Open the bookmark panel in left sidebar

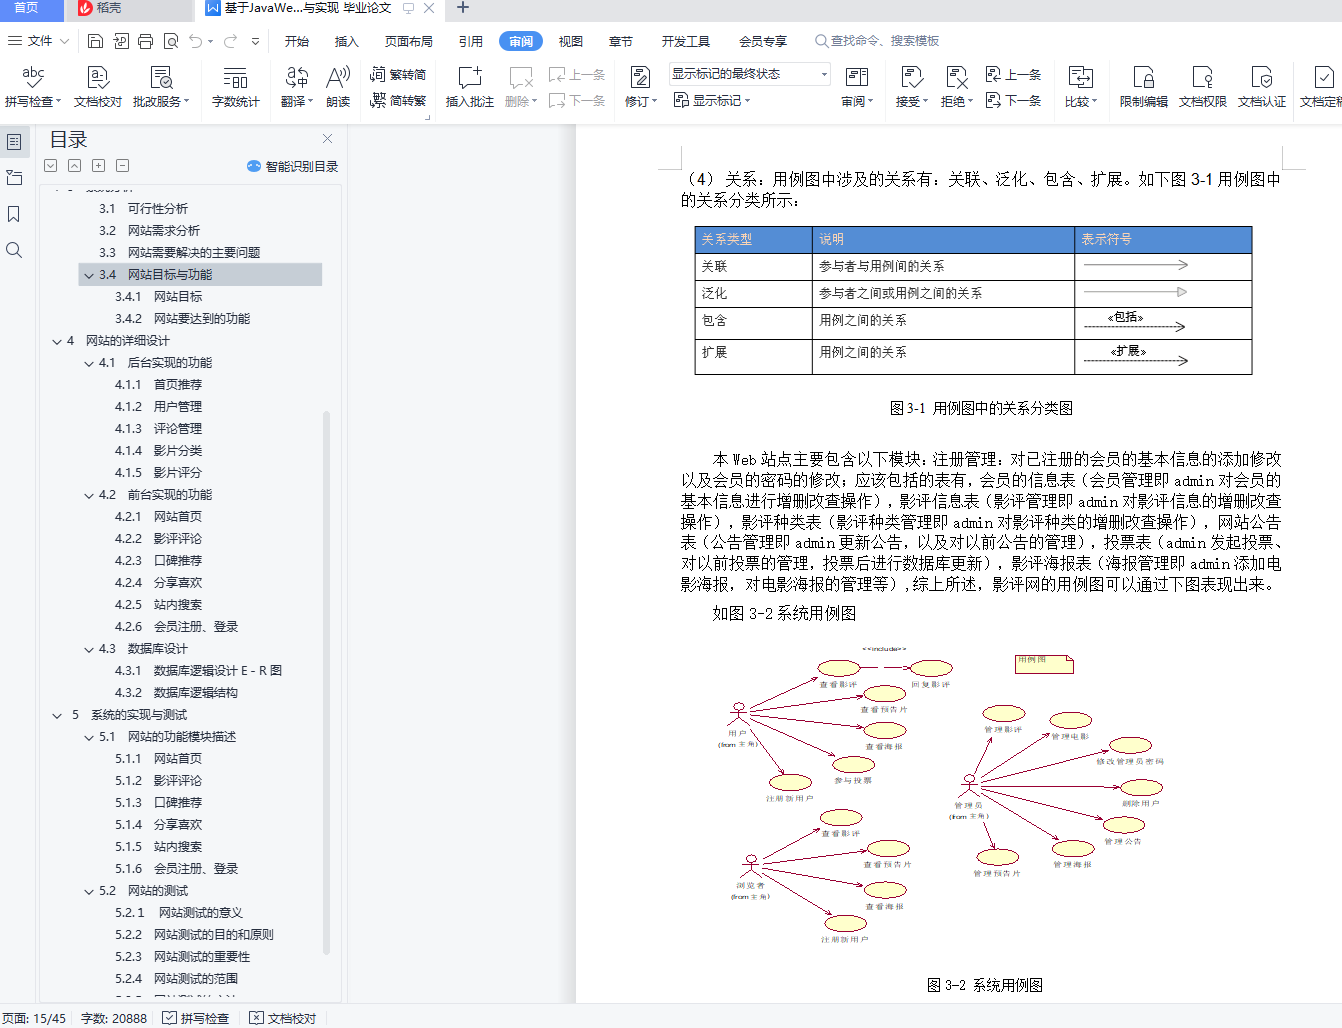click(x=14, y=214)
